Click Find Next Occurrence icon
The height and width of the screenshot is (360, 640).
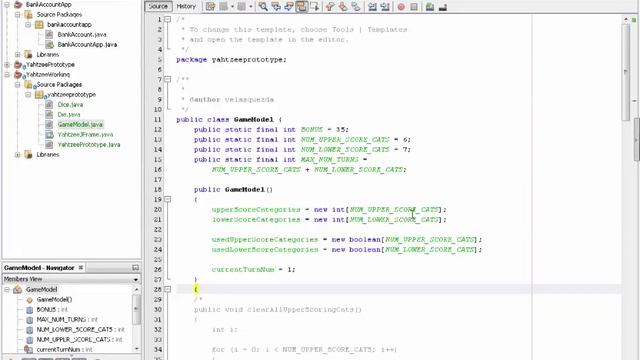pyautogui.click(x=289, y=7)
